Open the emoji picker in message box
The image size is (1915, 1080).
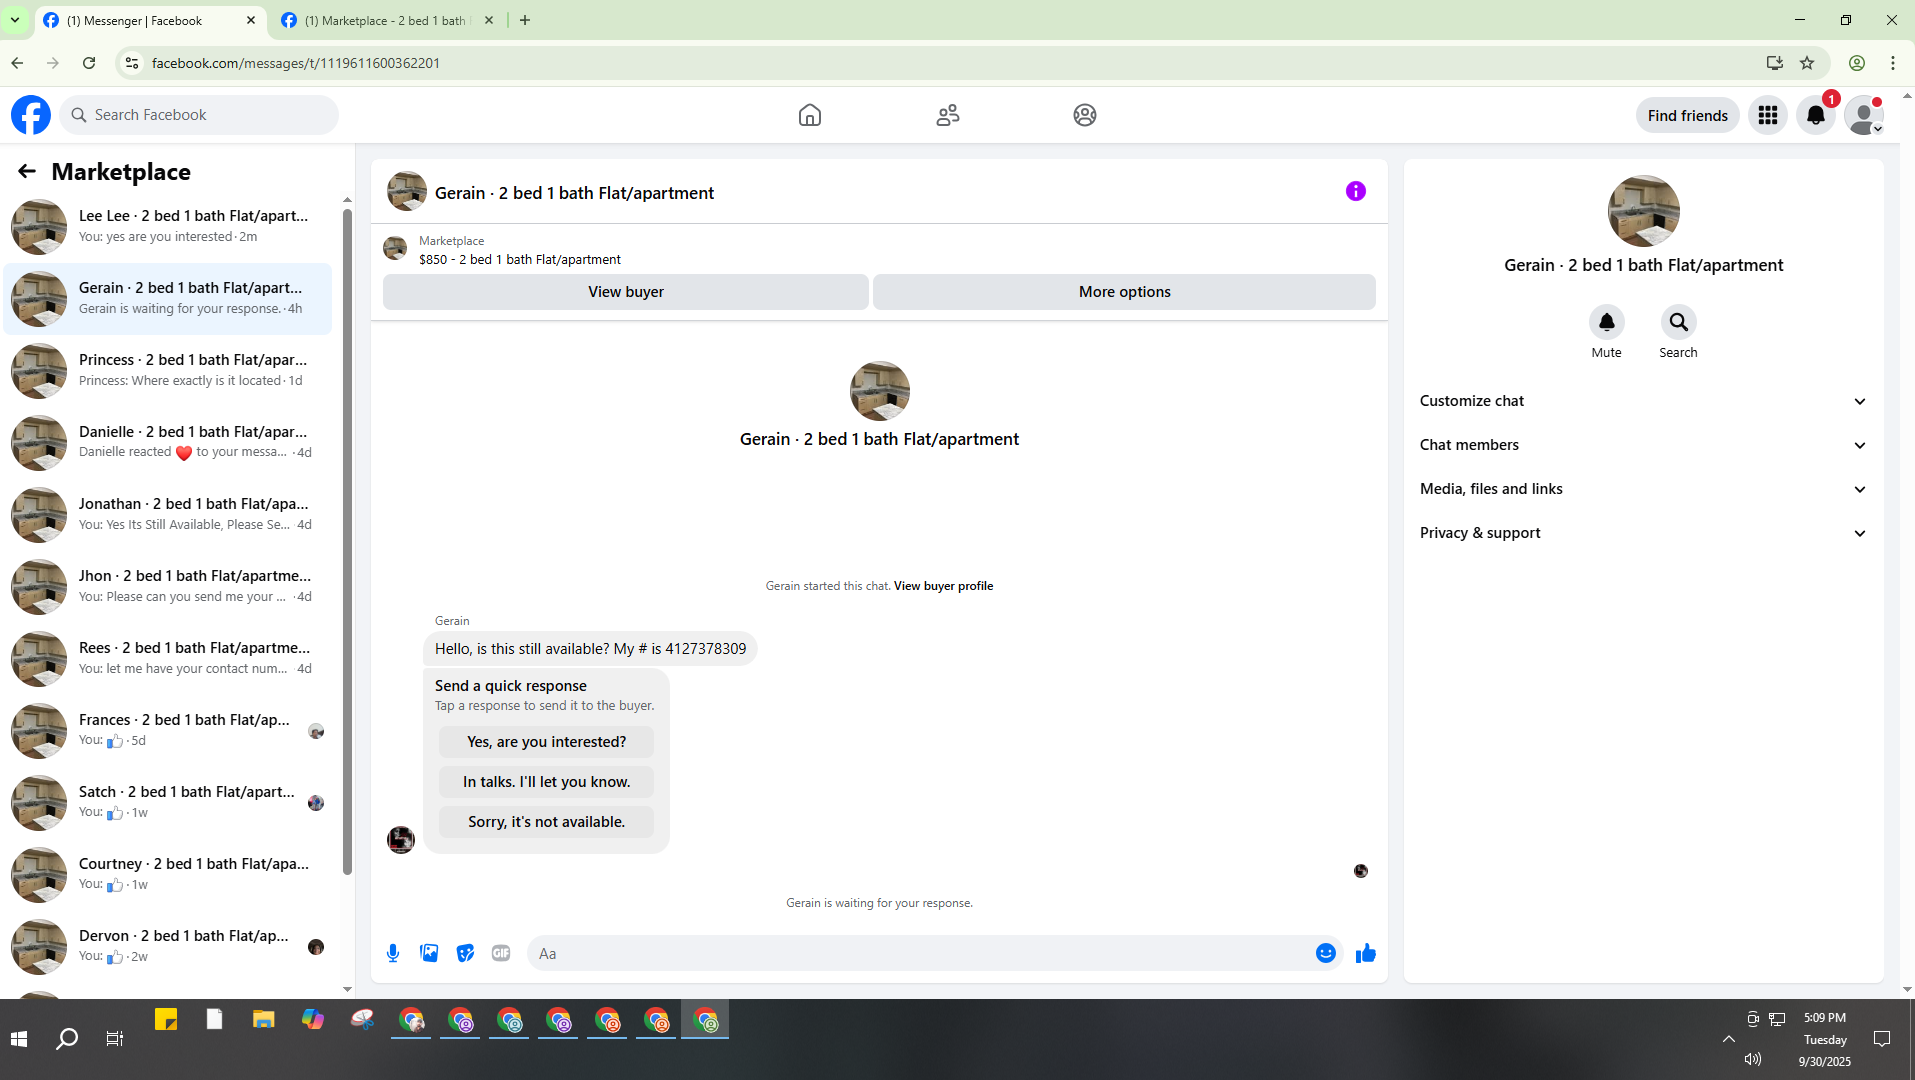tap(1326, 953)
